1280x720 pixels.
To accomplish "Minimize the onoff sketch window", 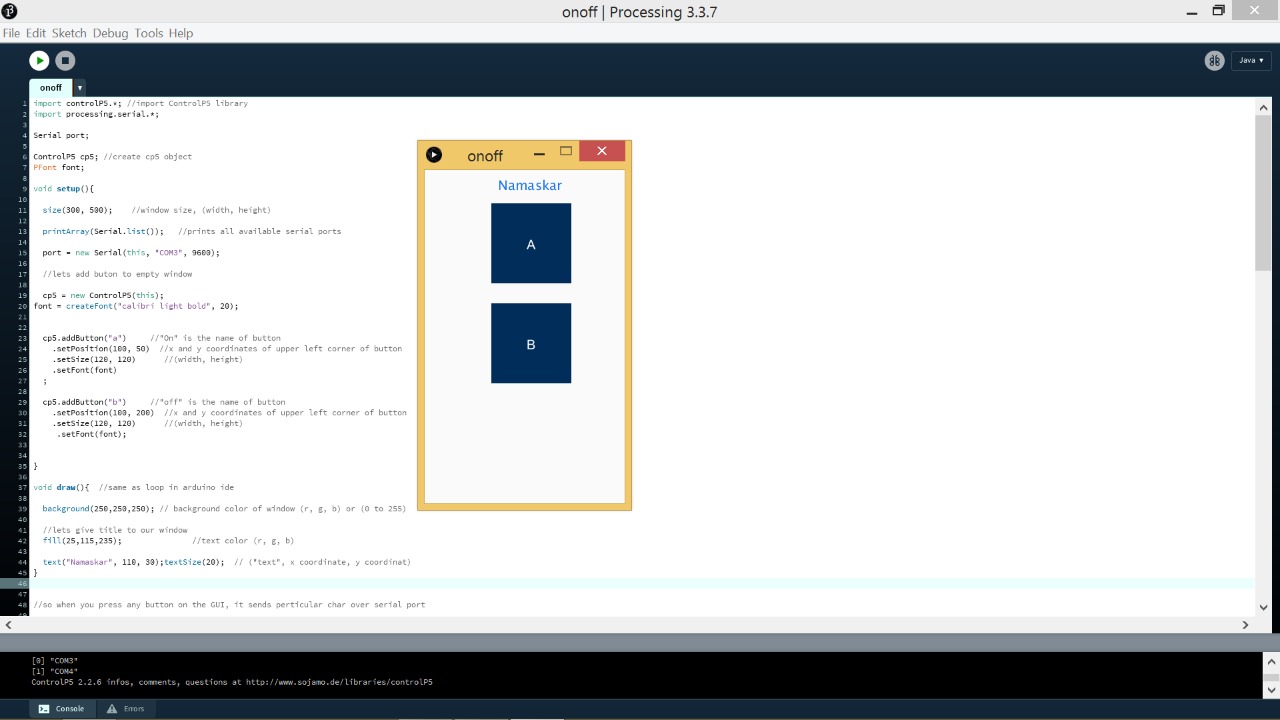I will tap(539, 154).
